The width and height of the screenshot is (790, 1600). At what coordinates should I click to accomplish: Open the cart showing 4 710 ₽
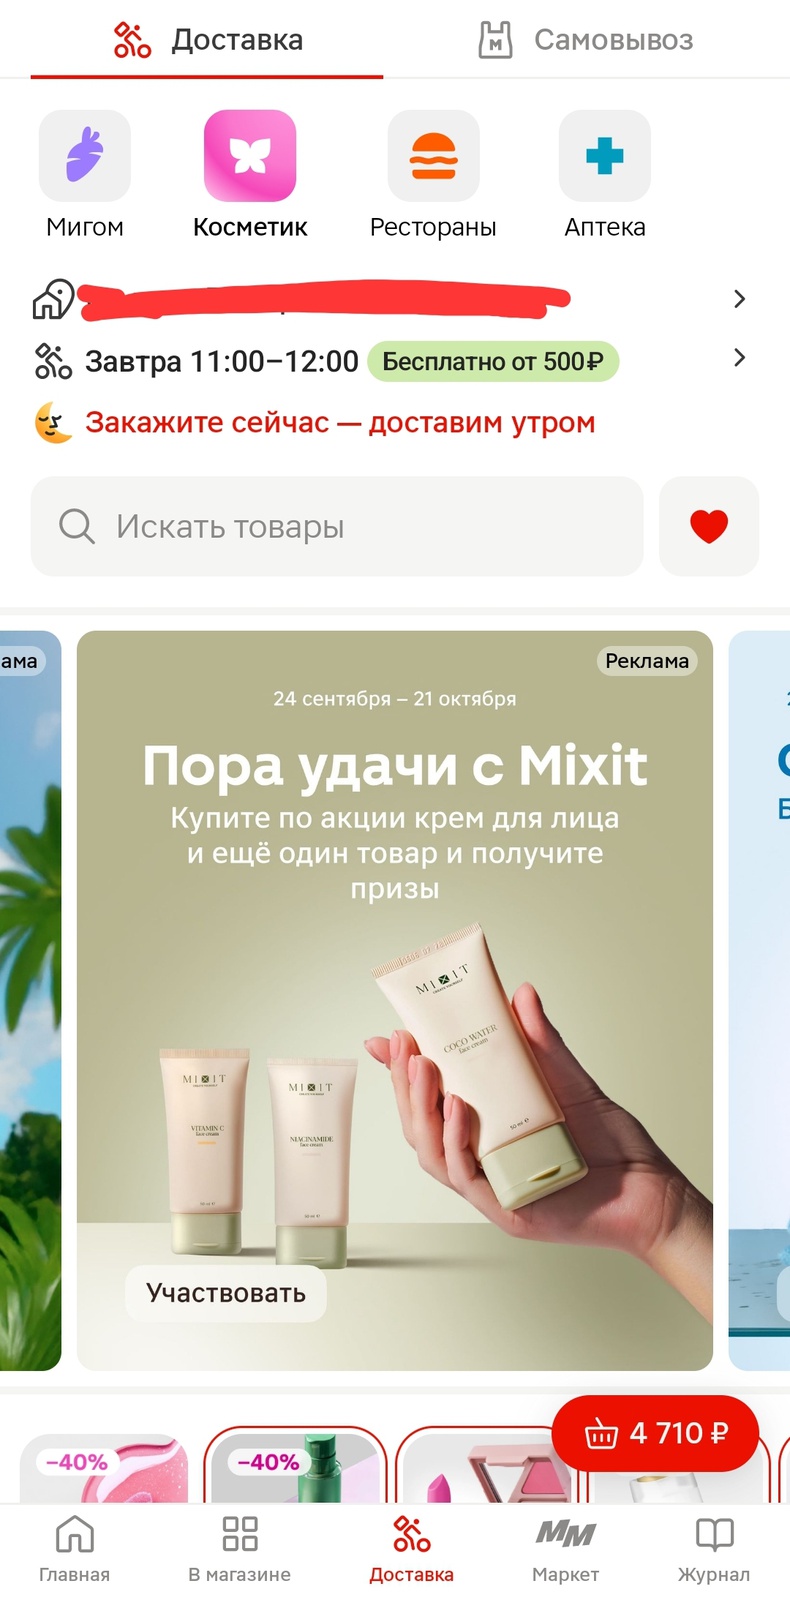coord(655,1433)
